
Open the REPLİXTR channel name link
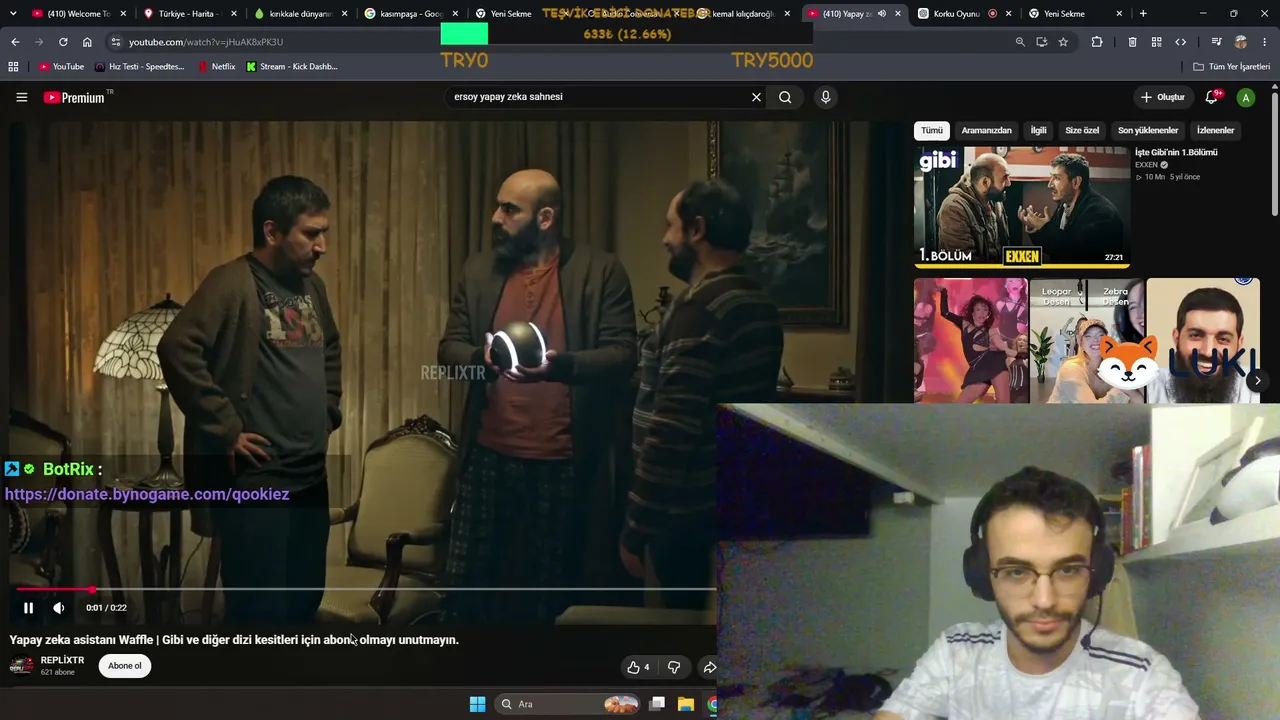tap(62, 660)
